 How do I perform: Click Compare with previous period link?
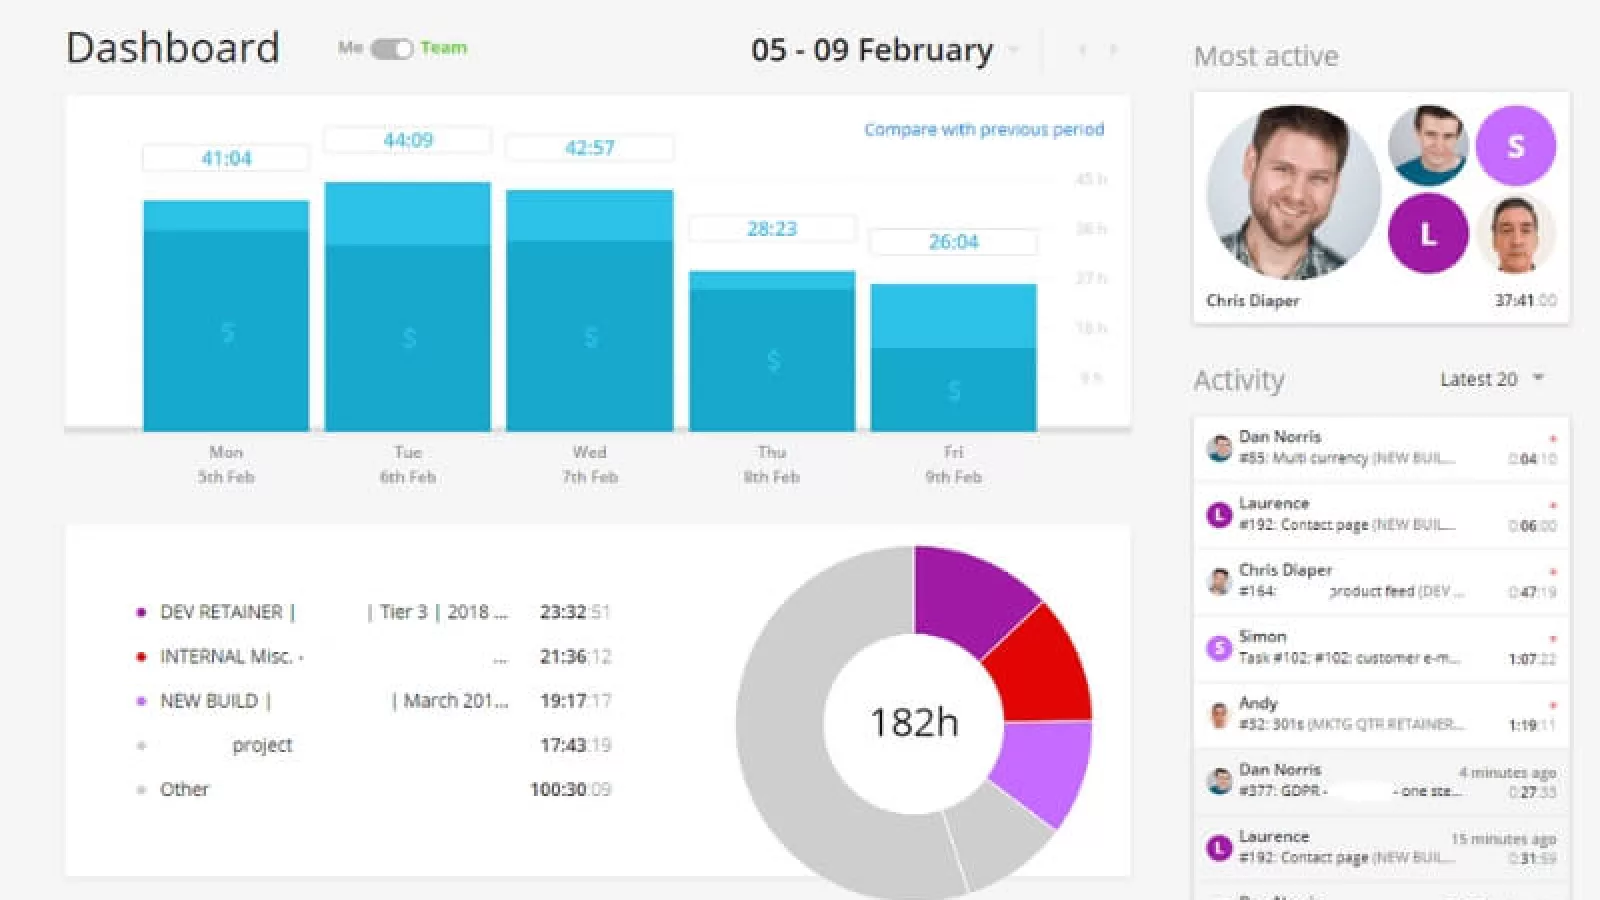pos(983,130)
